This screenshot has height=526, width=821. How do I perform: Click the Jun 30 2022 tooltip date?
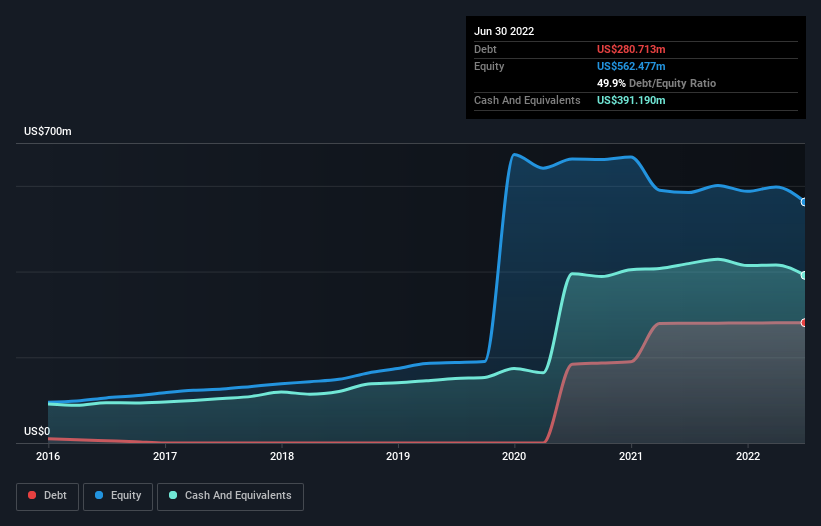point(504,31)
